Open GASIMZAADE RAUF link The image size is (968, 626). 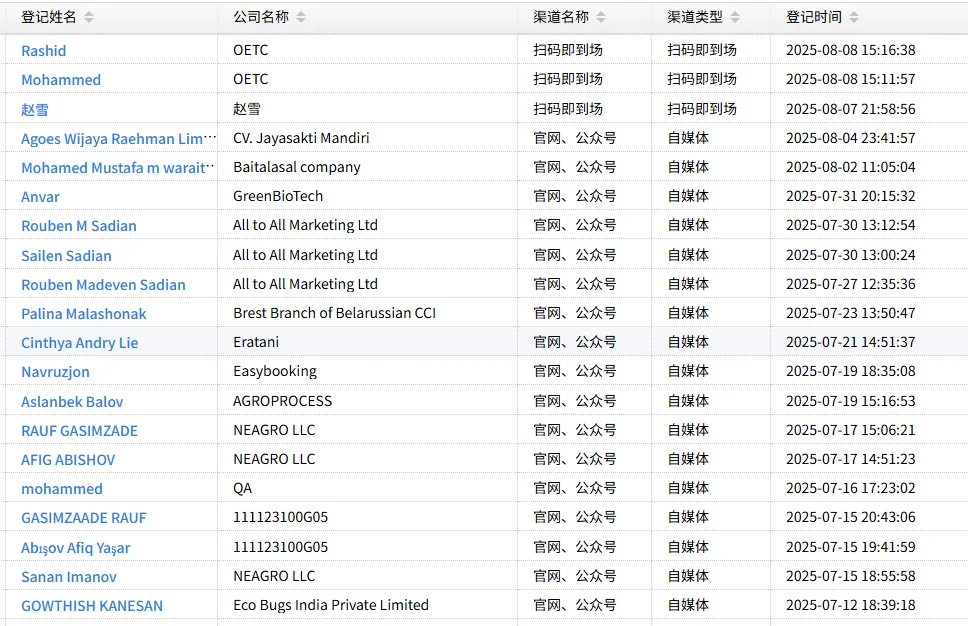pos(83,517)
